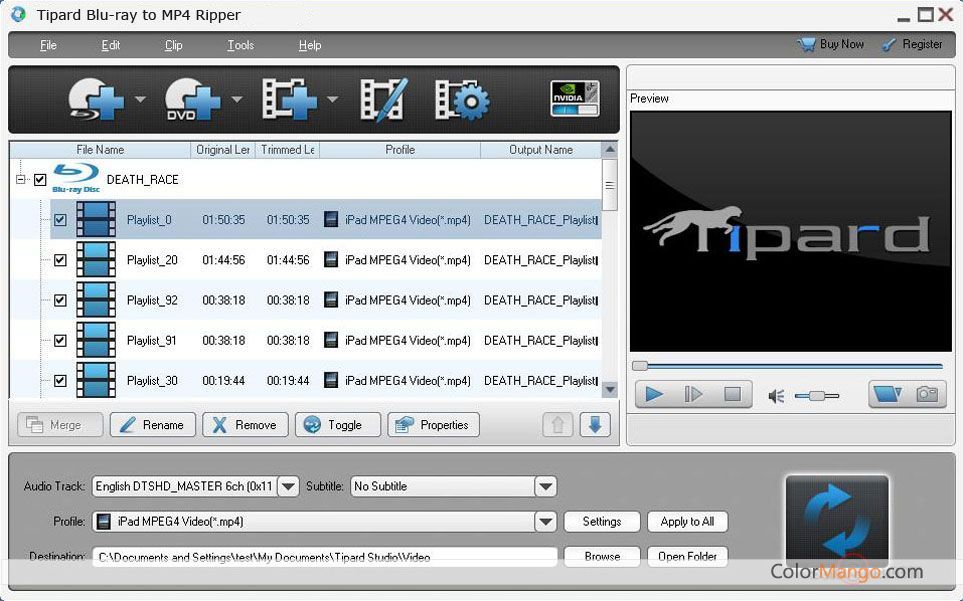Click the preview seek slider handle
Viewport: 963px width, 601px height.
click(x=640, y=366)
